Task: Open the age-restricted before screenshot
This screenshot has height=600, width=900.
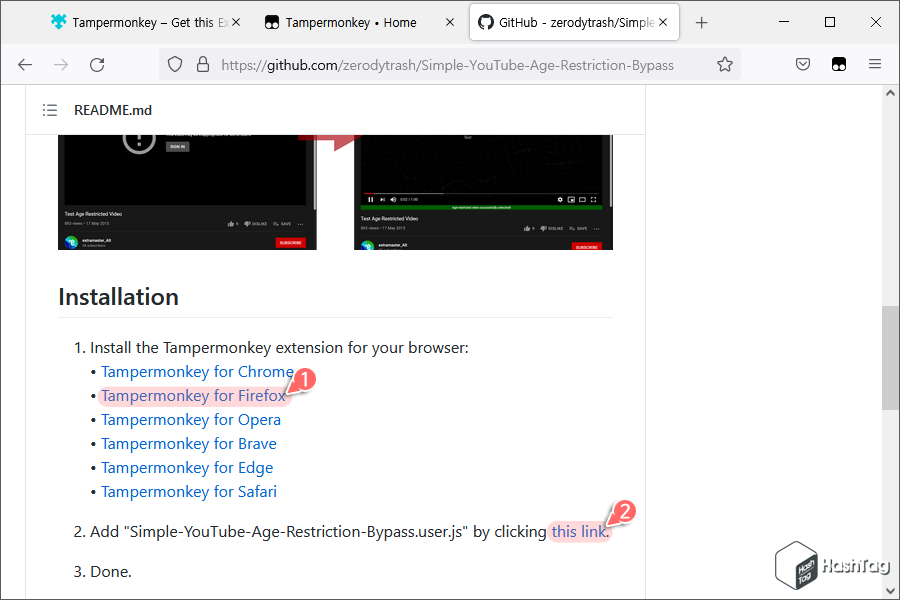Action: click(x=187, y=192)
